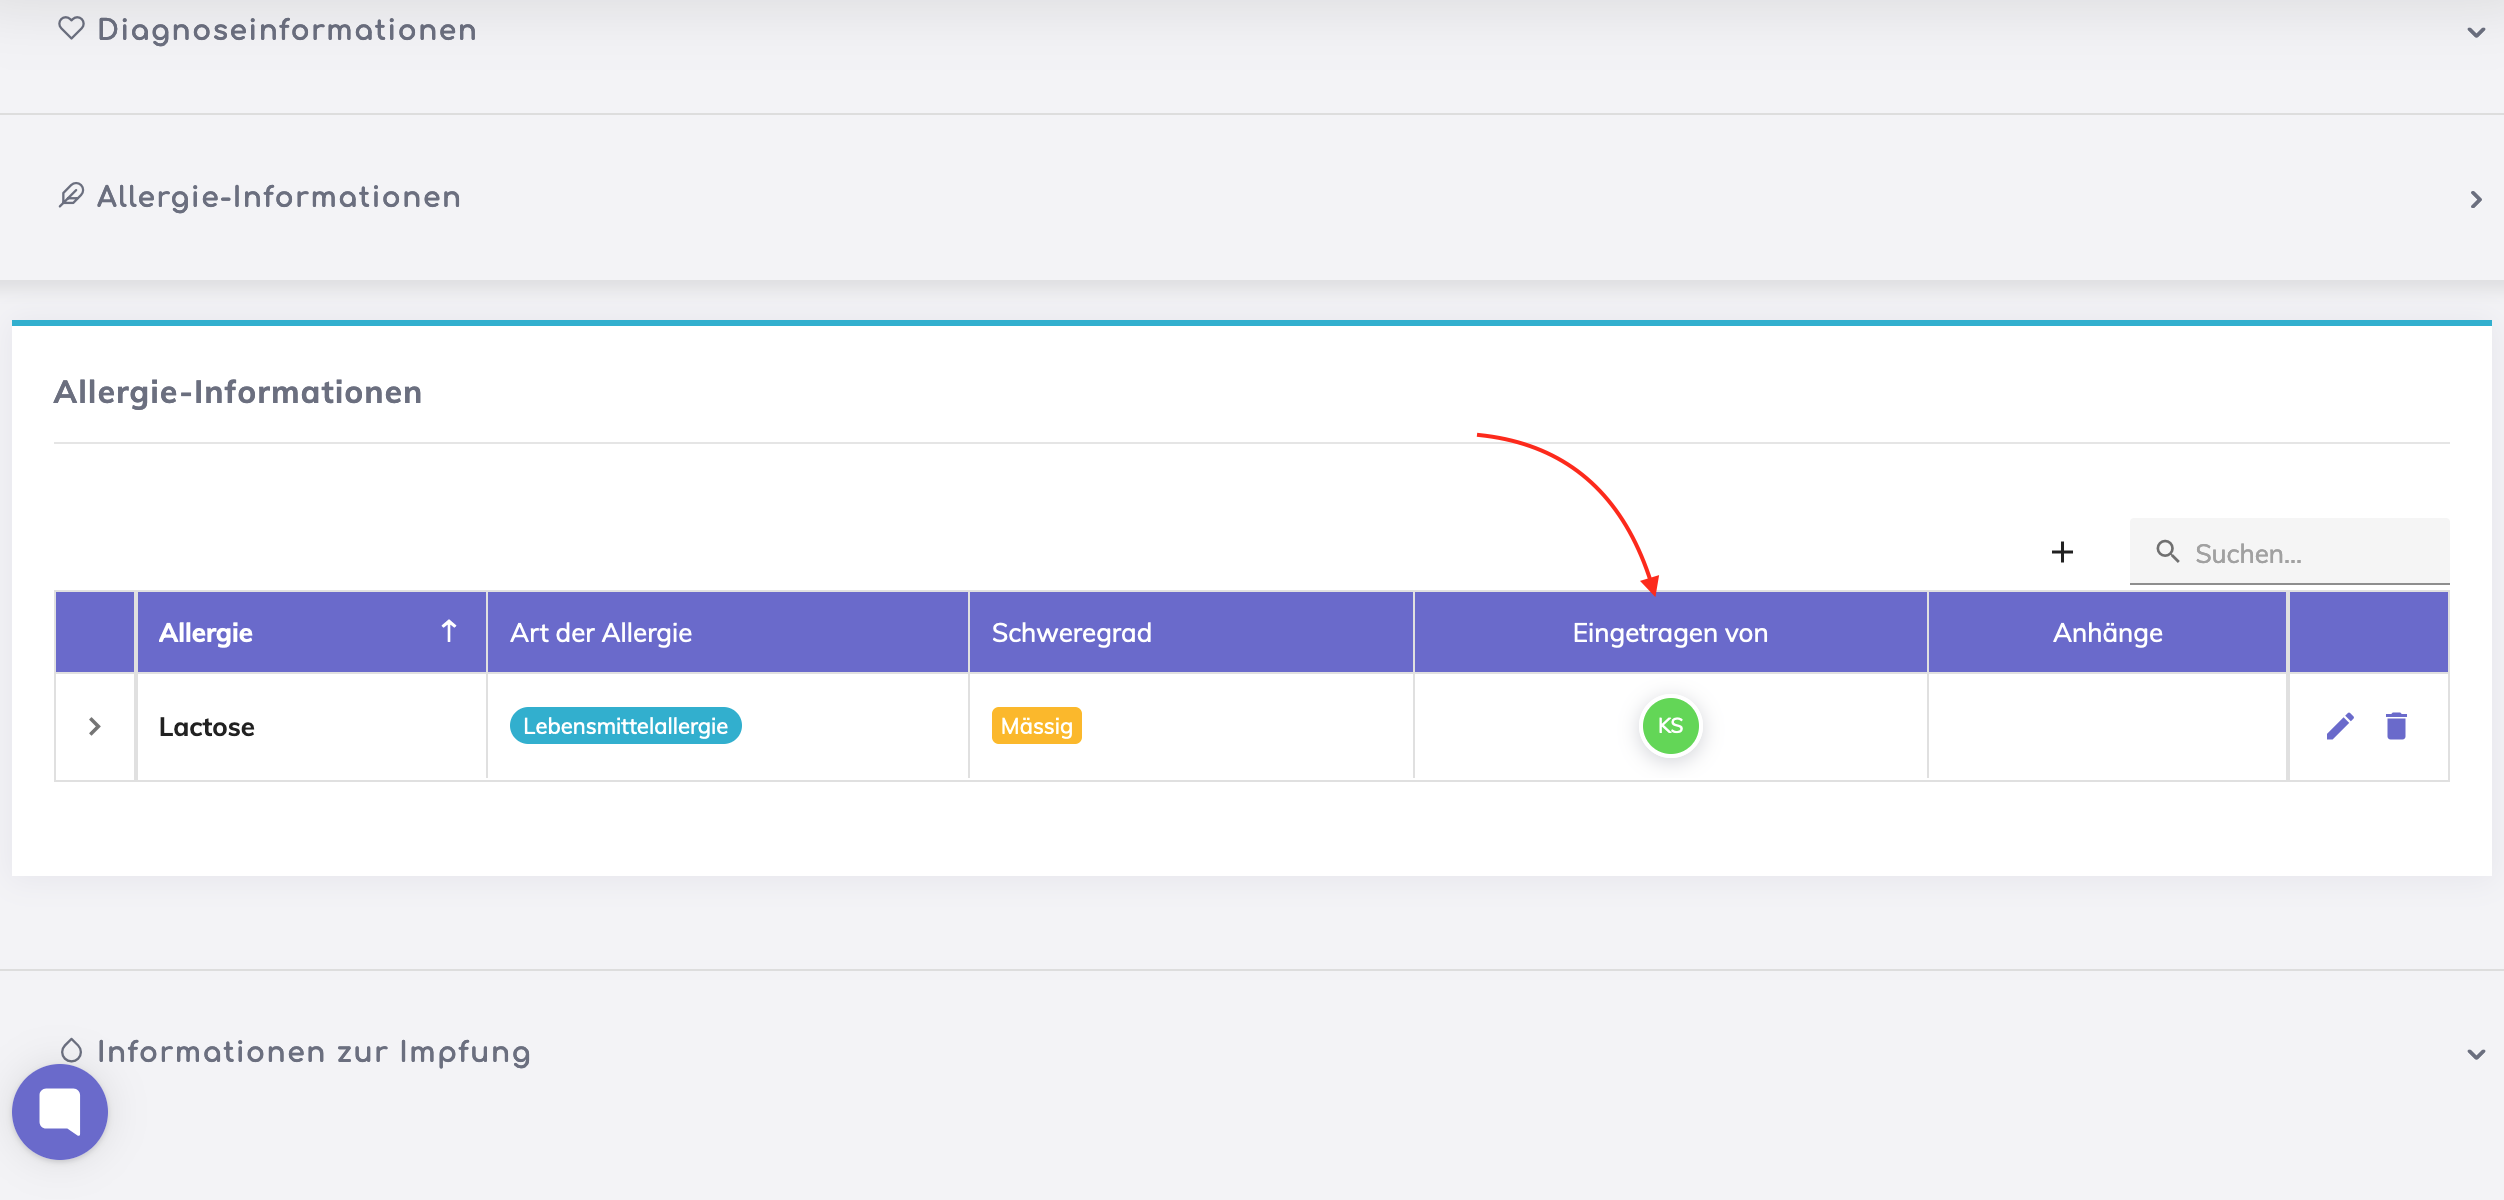Click the search magnifier icon

[2167, 552]
